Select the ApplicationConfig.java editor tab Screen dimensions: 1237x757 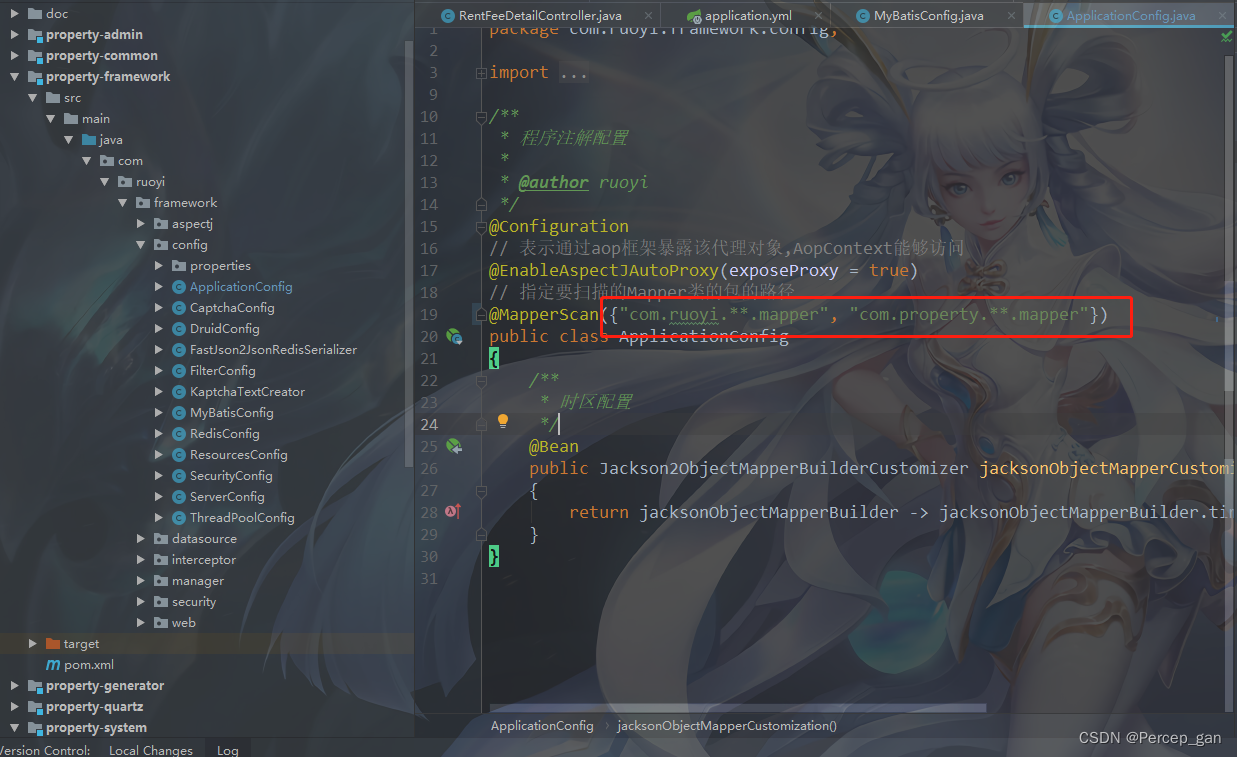pos(1130,16)
